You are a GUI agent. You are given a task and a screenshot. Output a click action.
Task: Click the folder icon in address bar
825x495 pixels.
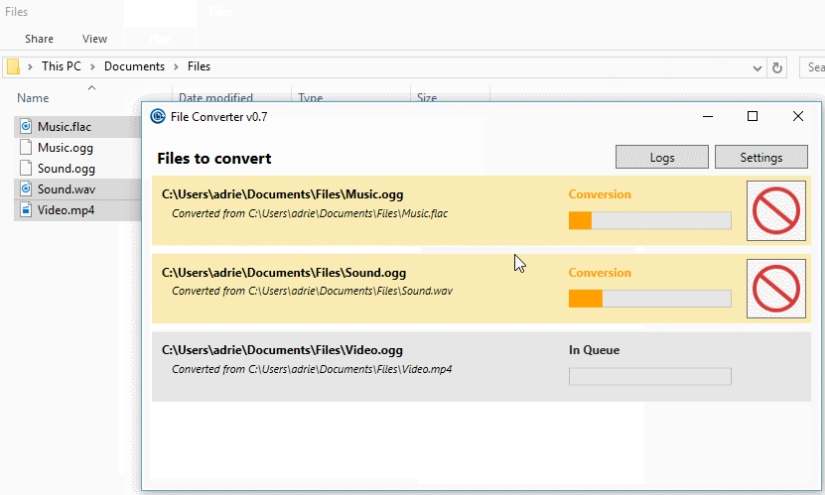point(13,67)
